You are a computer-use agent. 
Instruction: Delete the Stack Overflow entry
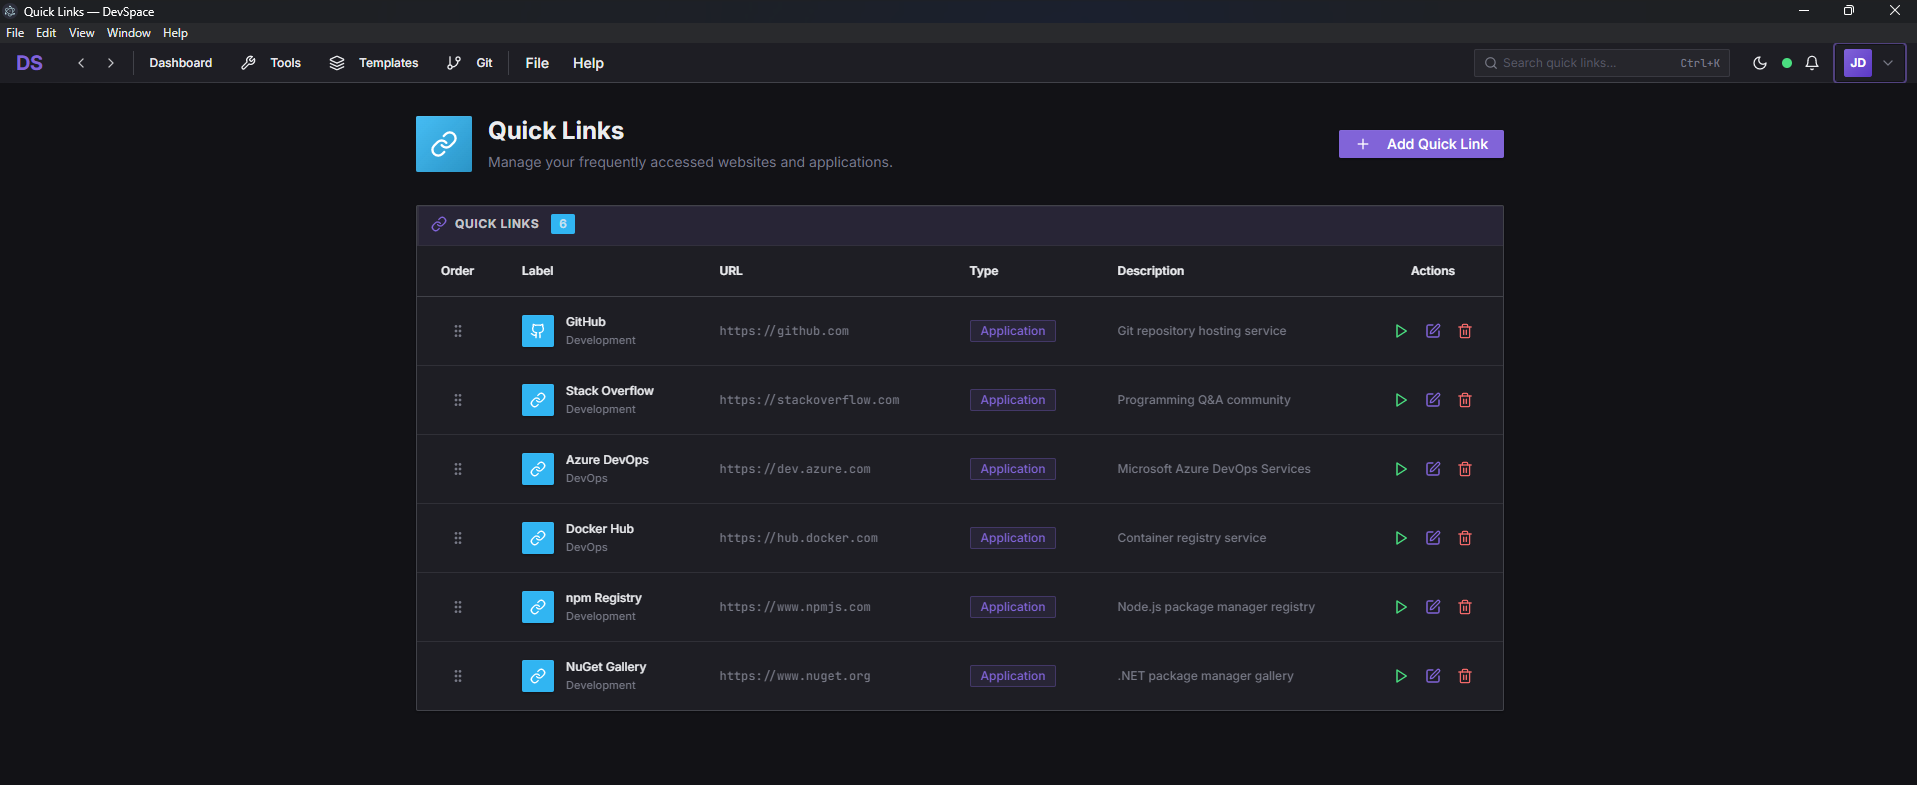coord(1465,400)
